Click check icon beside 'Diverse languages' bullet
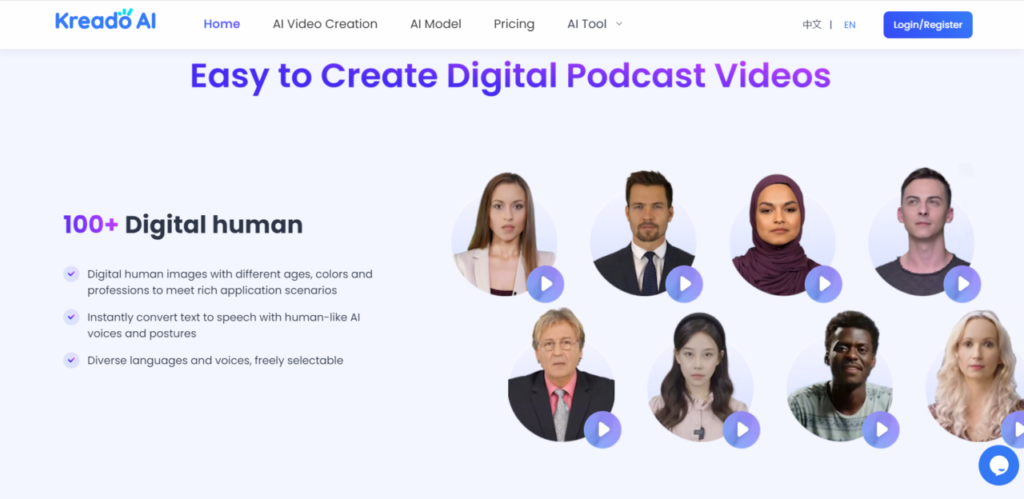This screenshot has width=1024, height=499. [x=71, y=360]
